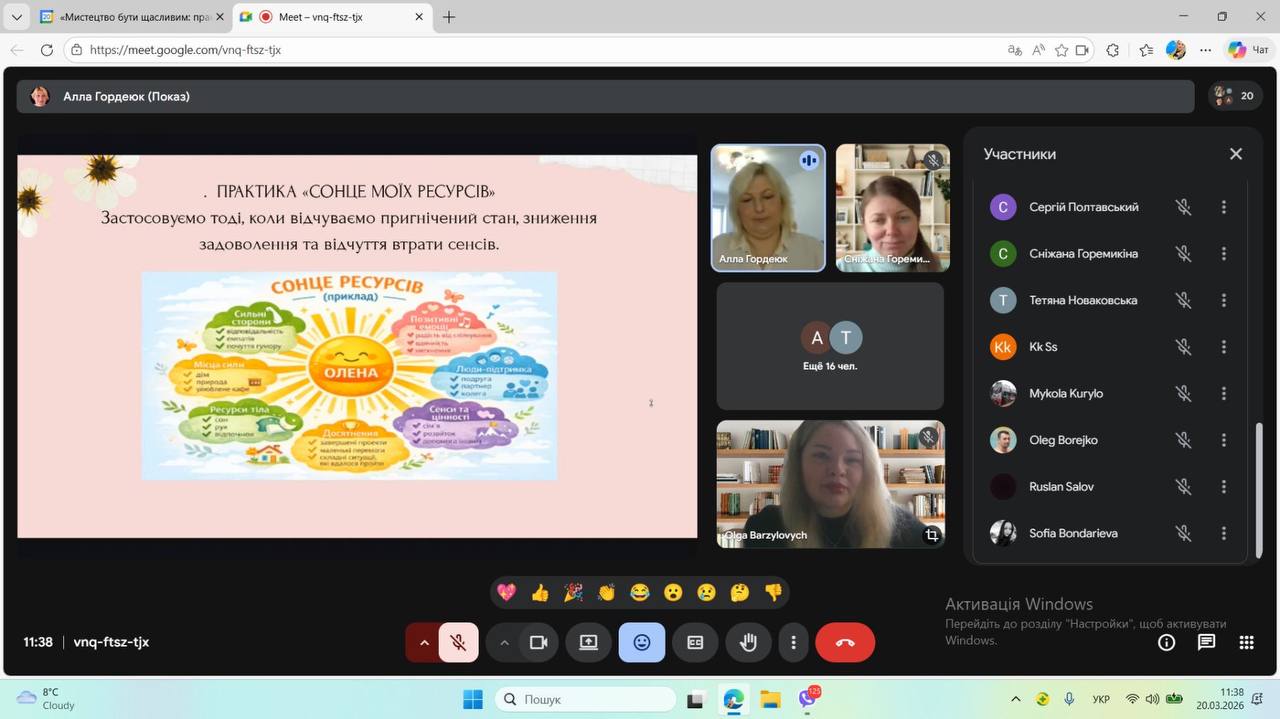
Task: Expand audio settings chevron beside microphone
Action: pos(424,642)
